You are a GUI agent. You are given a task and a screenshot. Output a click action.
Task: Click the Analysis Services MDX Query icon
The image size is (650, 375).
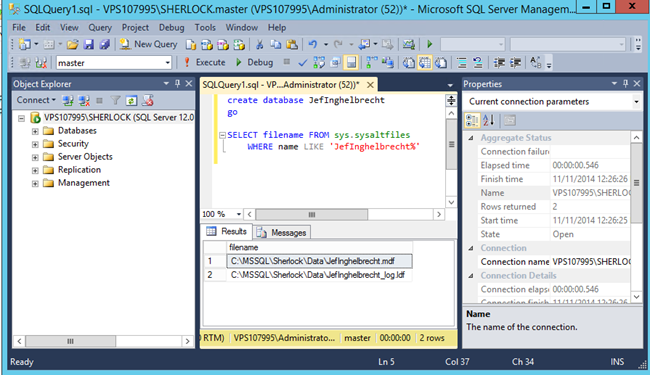coord(206,44)
